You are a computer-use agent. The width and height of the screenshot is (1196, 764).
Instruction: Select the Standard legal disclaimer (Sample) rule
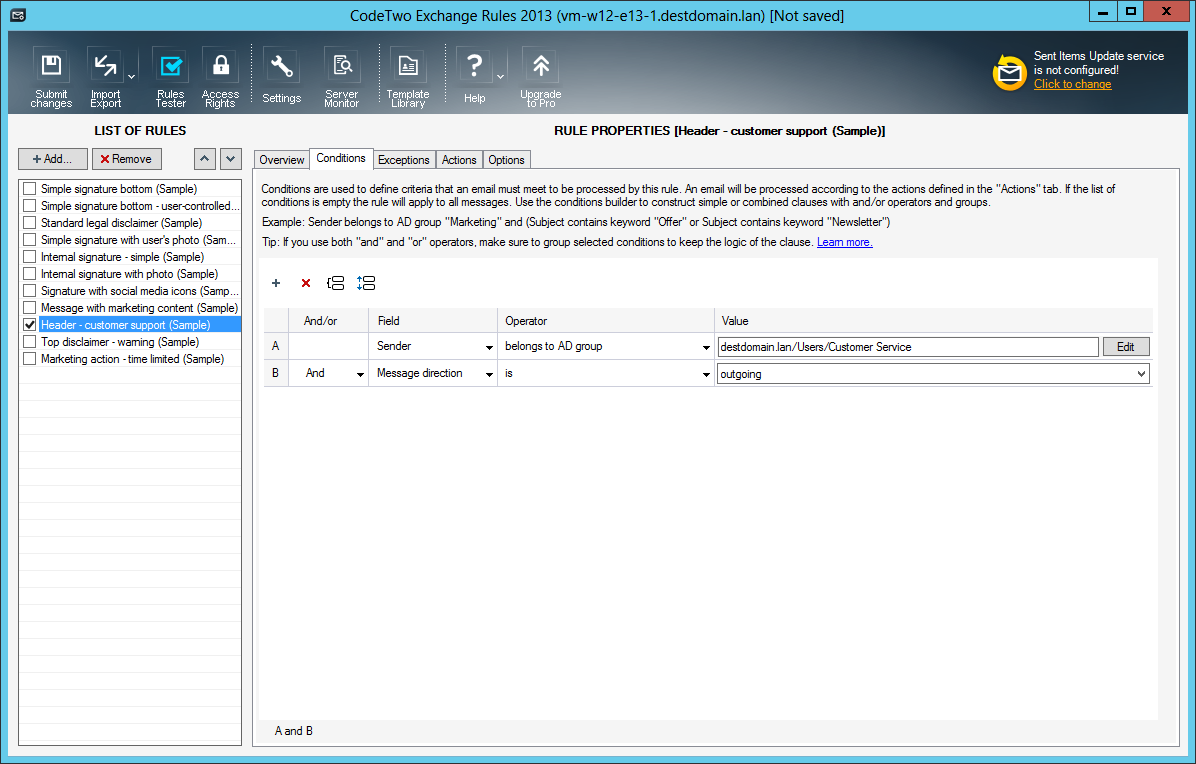121,223
